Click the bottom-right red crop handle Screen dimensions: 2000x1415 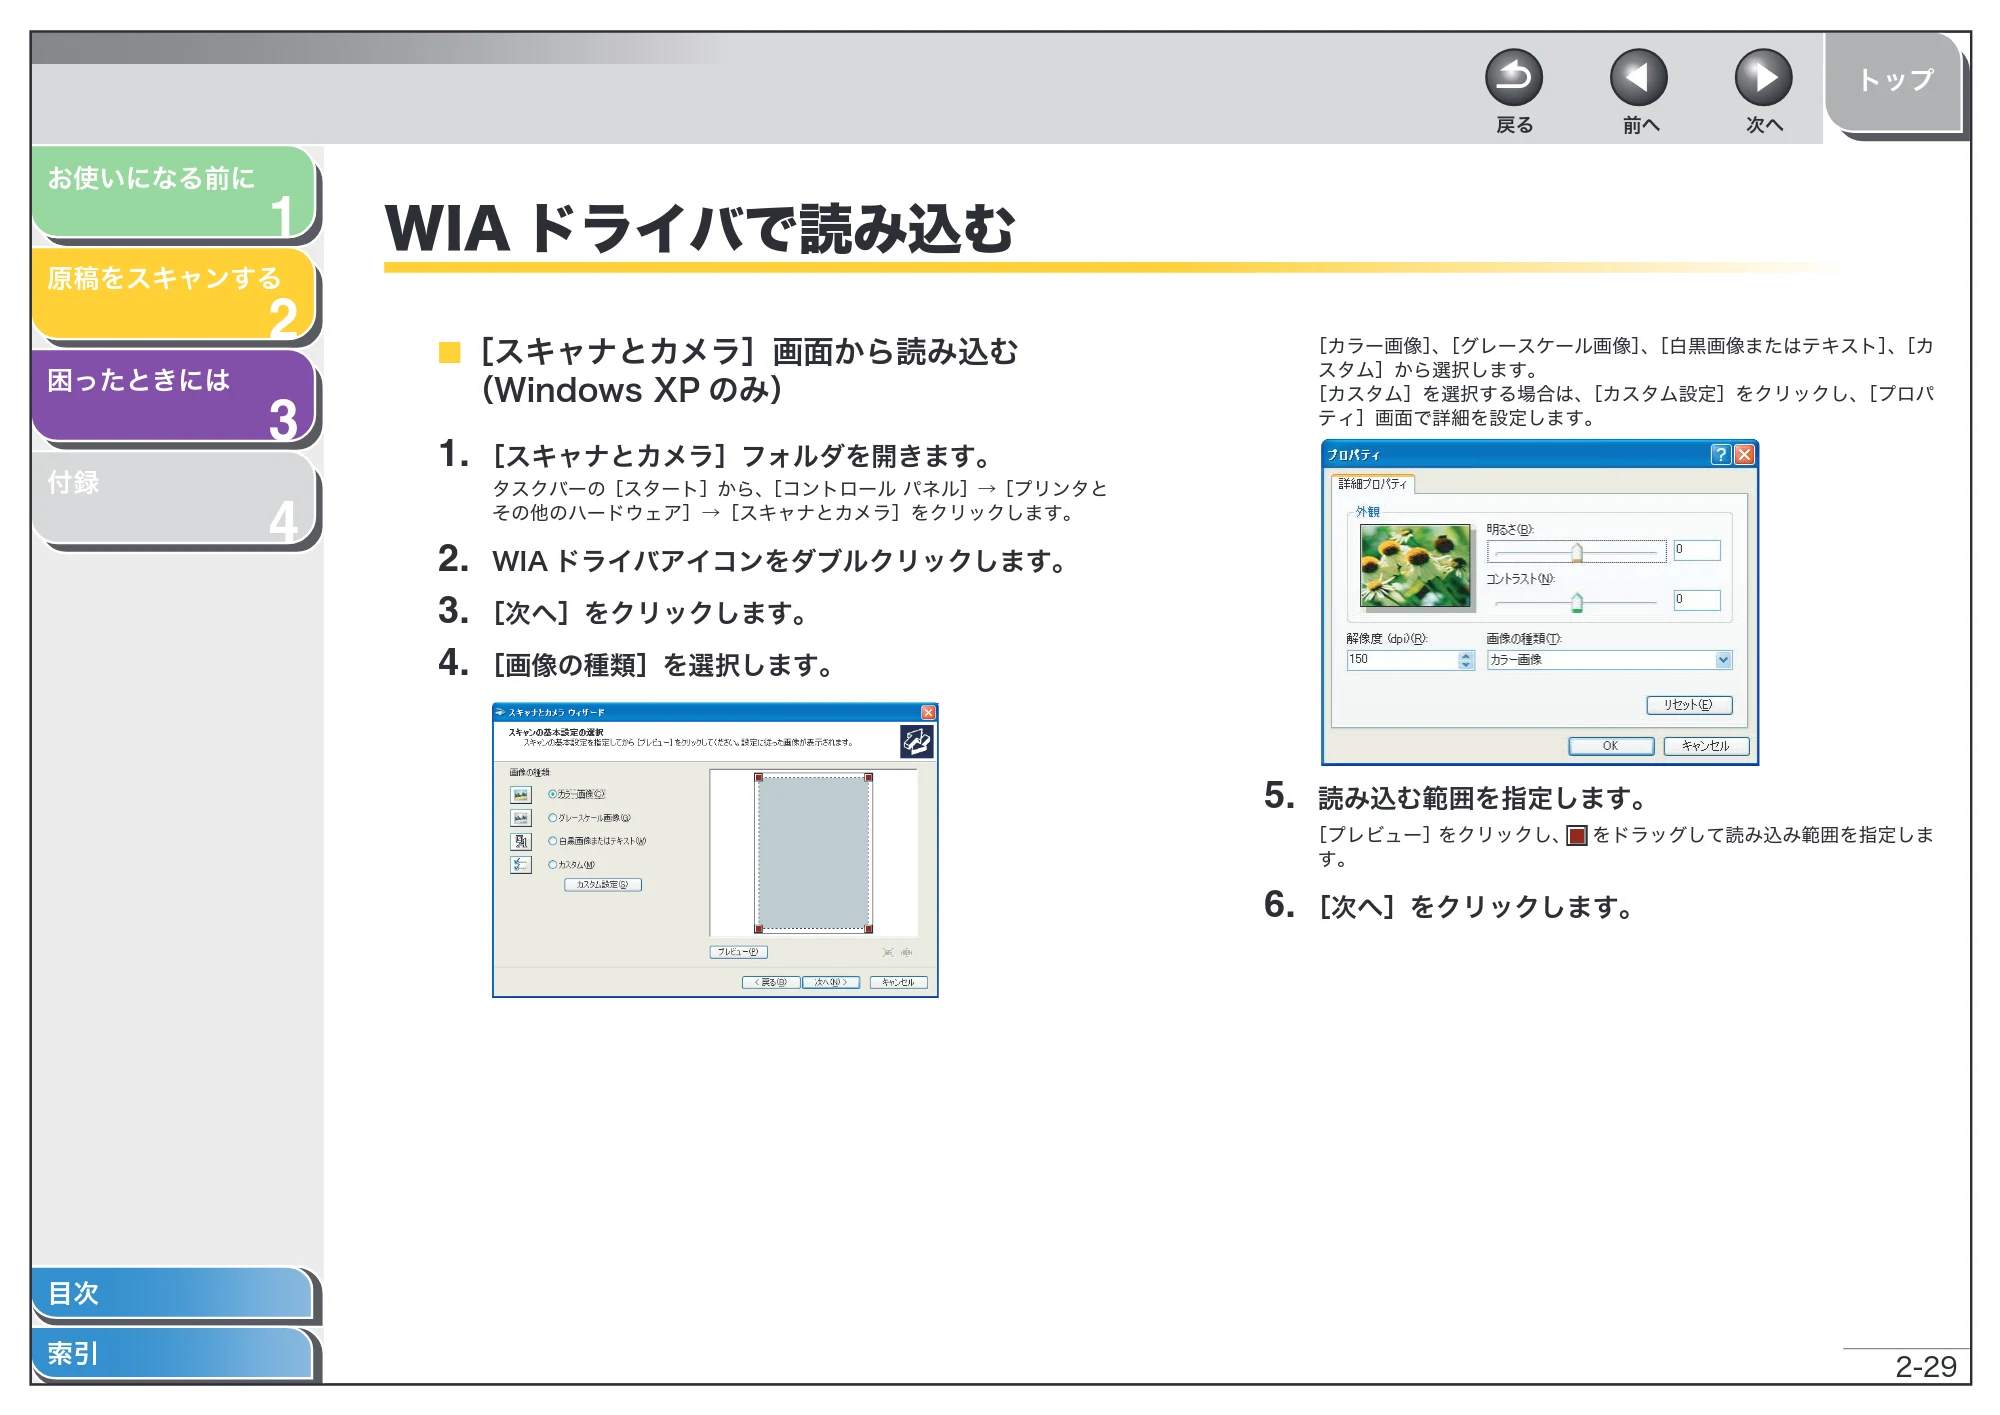coord(869,929)
